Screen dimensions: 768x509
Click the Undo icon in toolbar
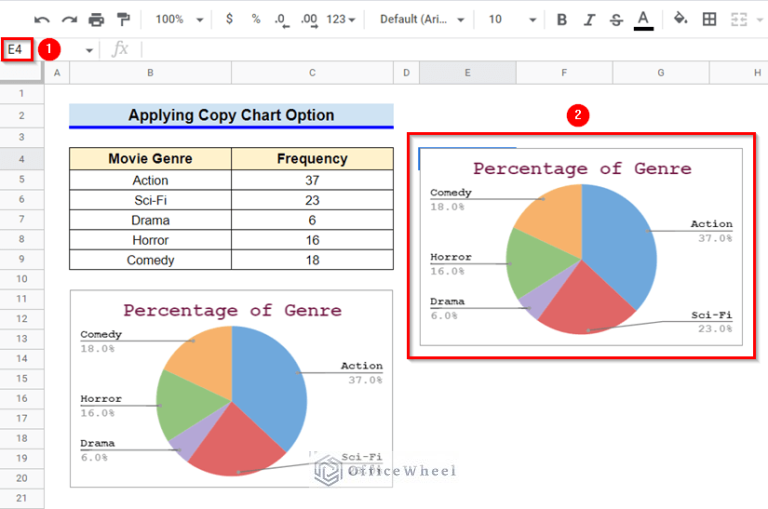(42, 19)
